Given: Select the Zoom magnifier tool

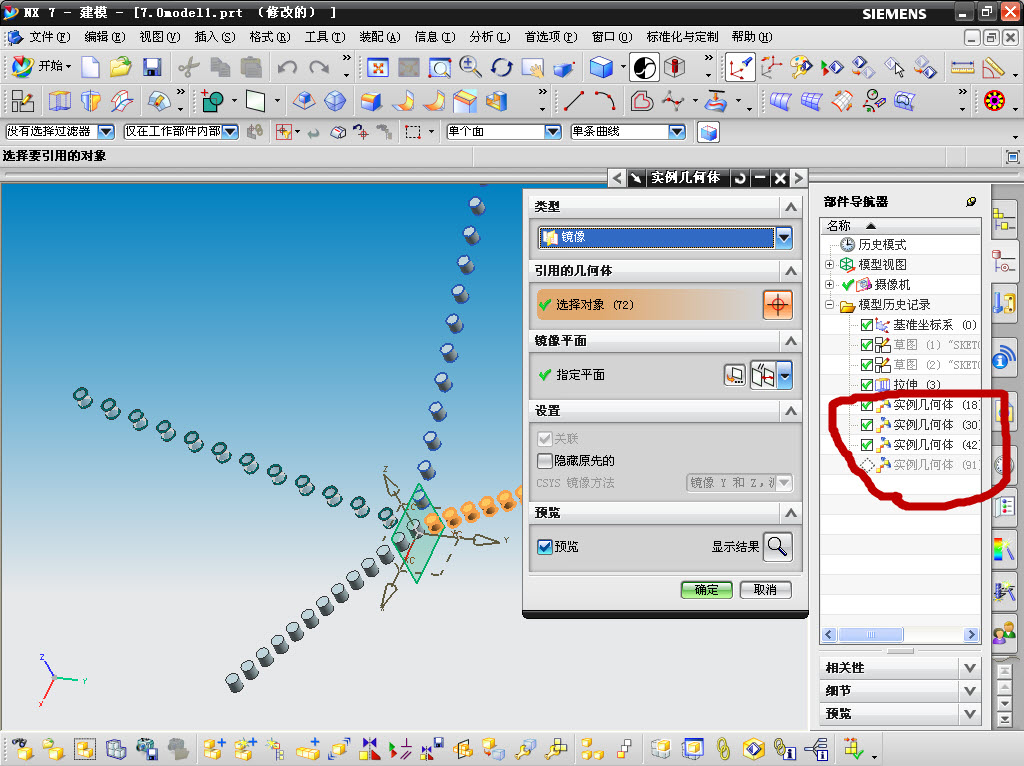Looking at the screenshot, I should click(470, 67).
